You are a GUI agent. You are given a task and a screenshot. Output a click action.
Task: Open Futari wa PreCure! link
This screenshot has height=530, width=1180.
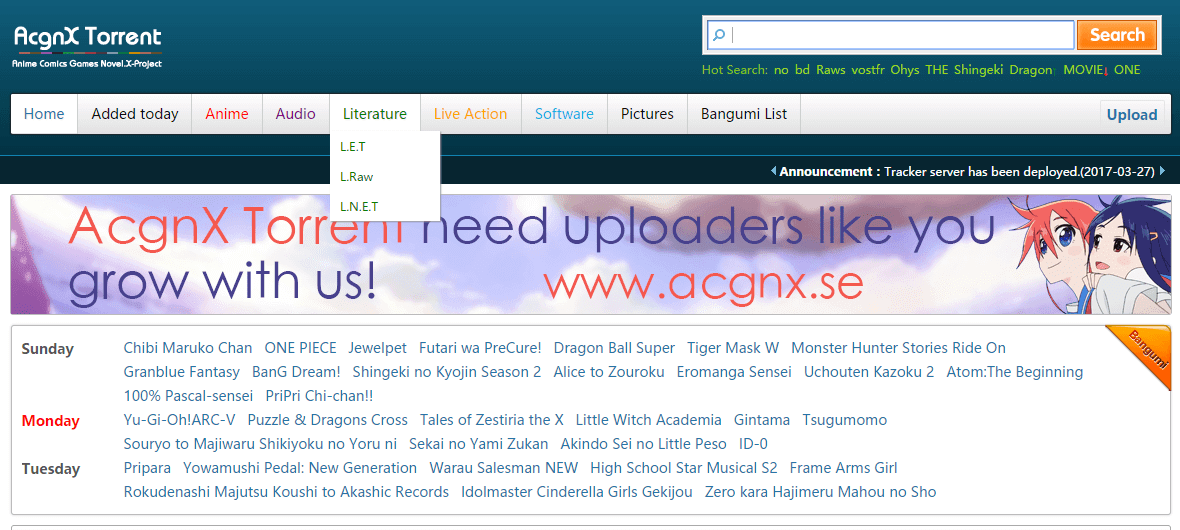pyautogui.click(x=480, y=348)
